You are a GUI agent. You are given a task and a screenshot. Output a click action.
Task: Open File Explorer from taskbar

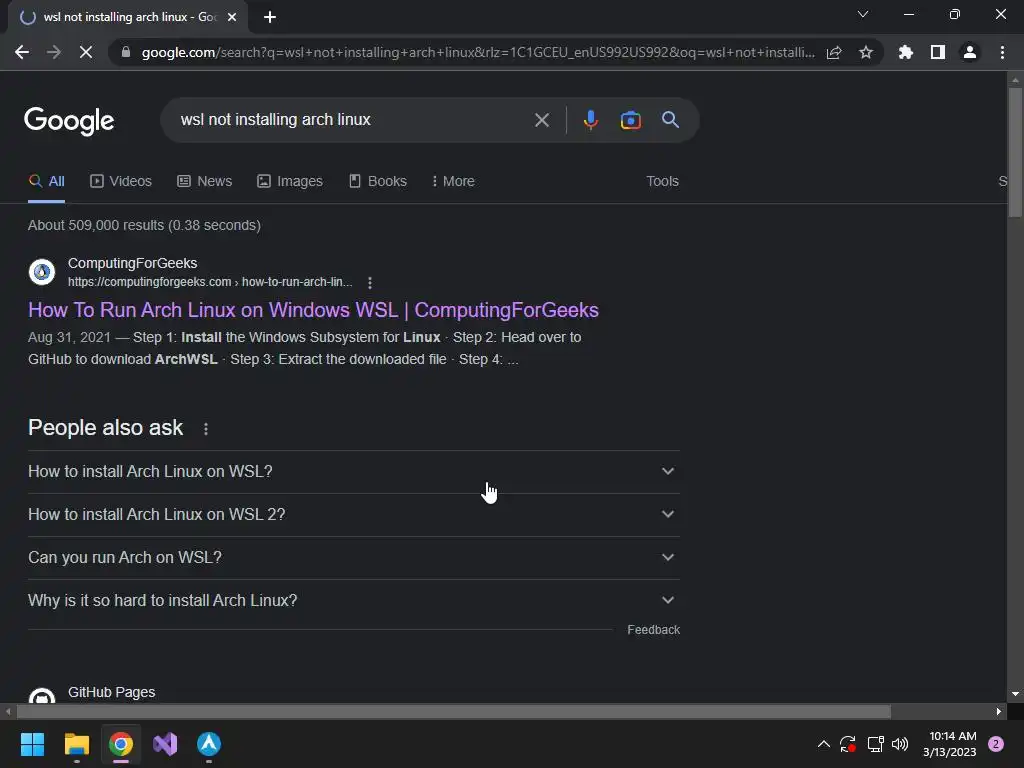pyautogui.click(x=76, y=744)
